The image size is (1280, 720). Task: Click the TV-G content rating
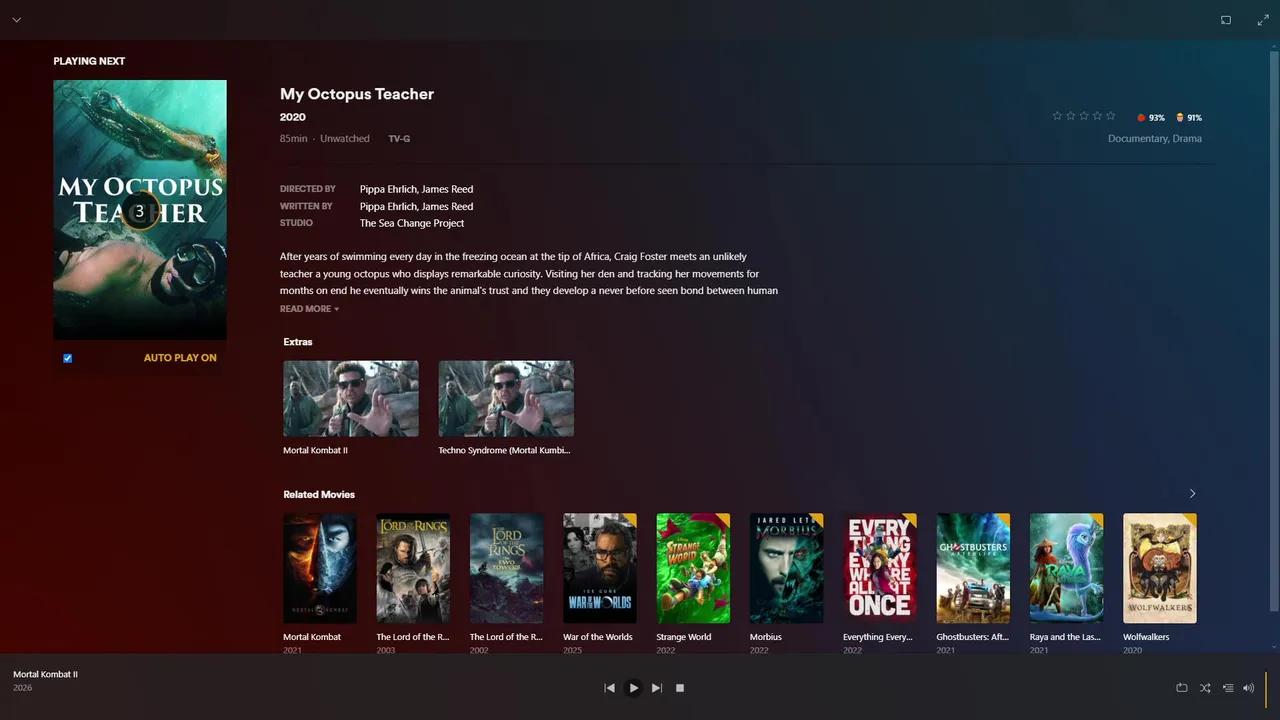[399, 139]
